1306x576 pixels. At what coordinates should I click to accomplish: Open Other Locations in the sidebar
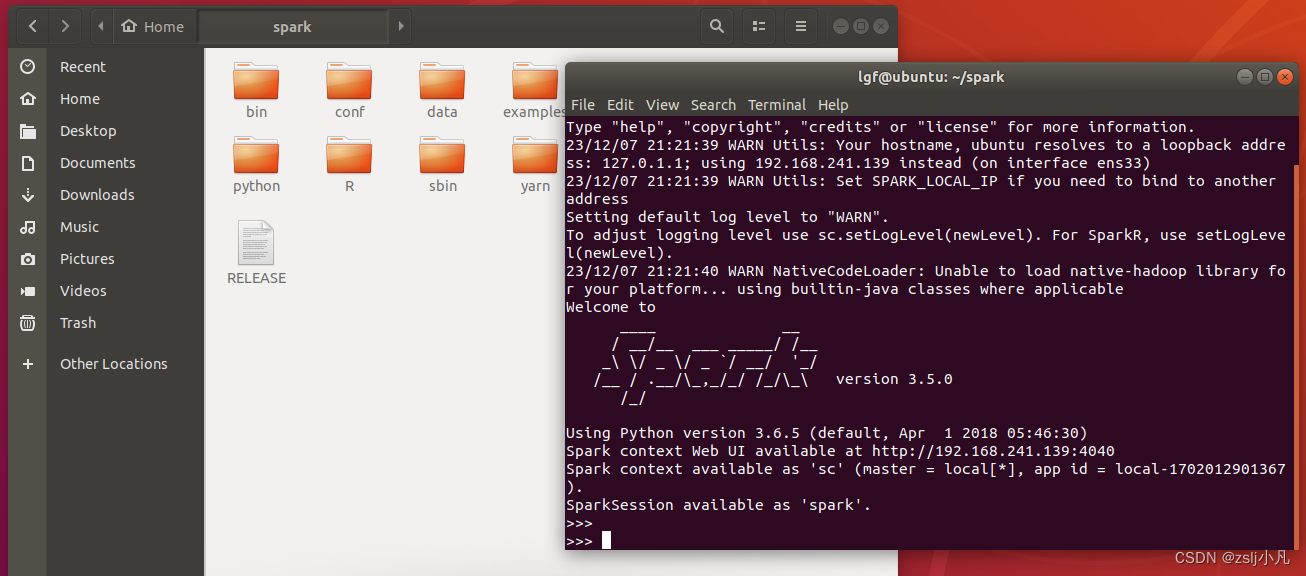pos(113,364)
